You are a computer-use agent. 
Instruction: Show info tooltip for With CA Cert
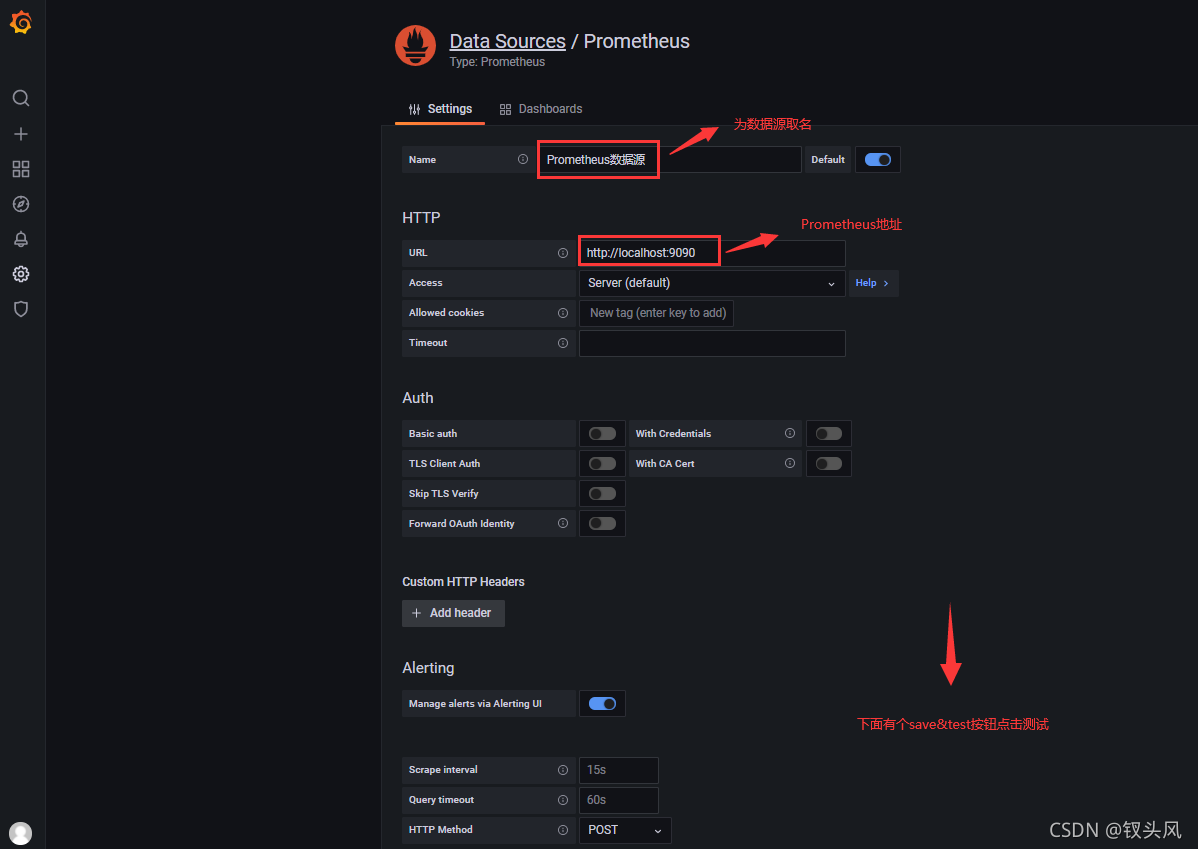(790, 463)
